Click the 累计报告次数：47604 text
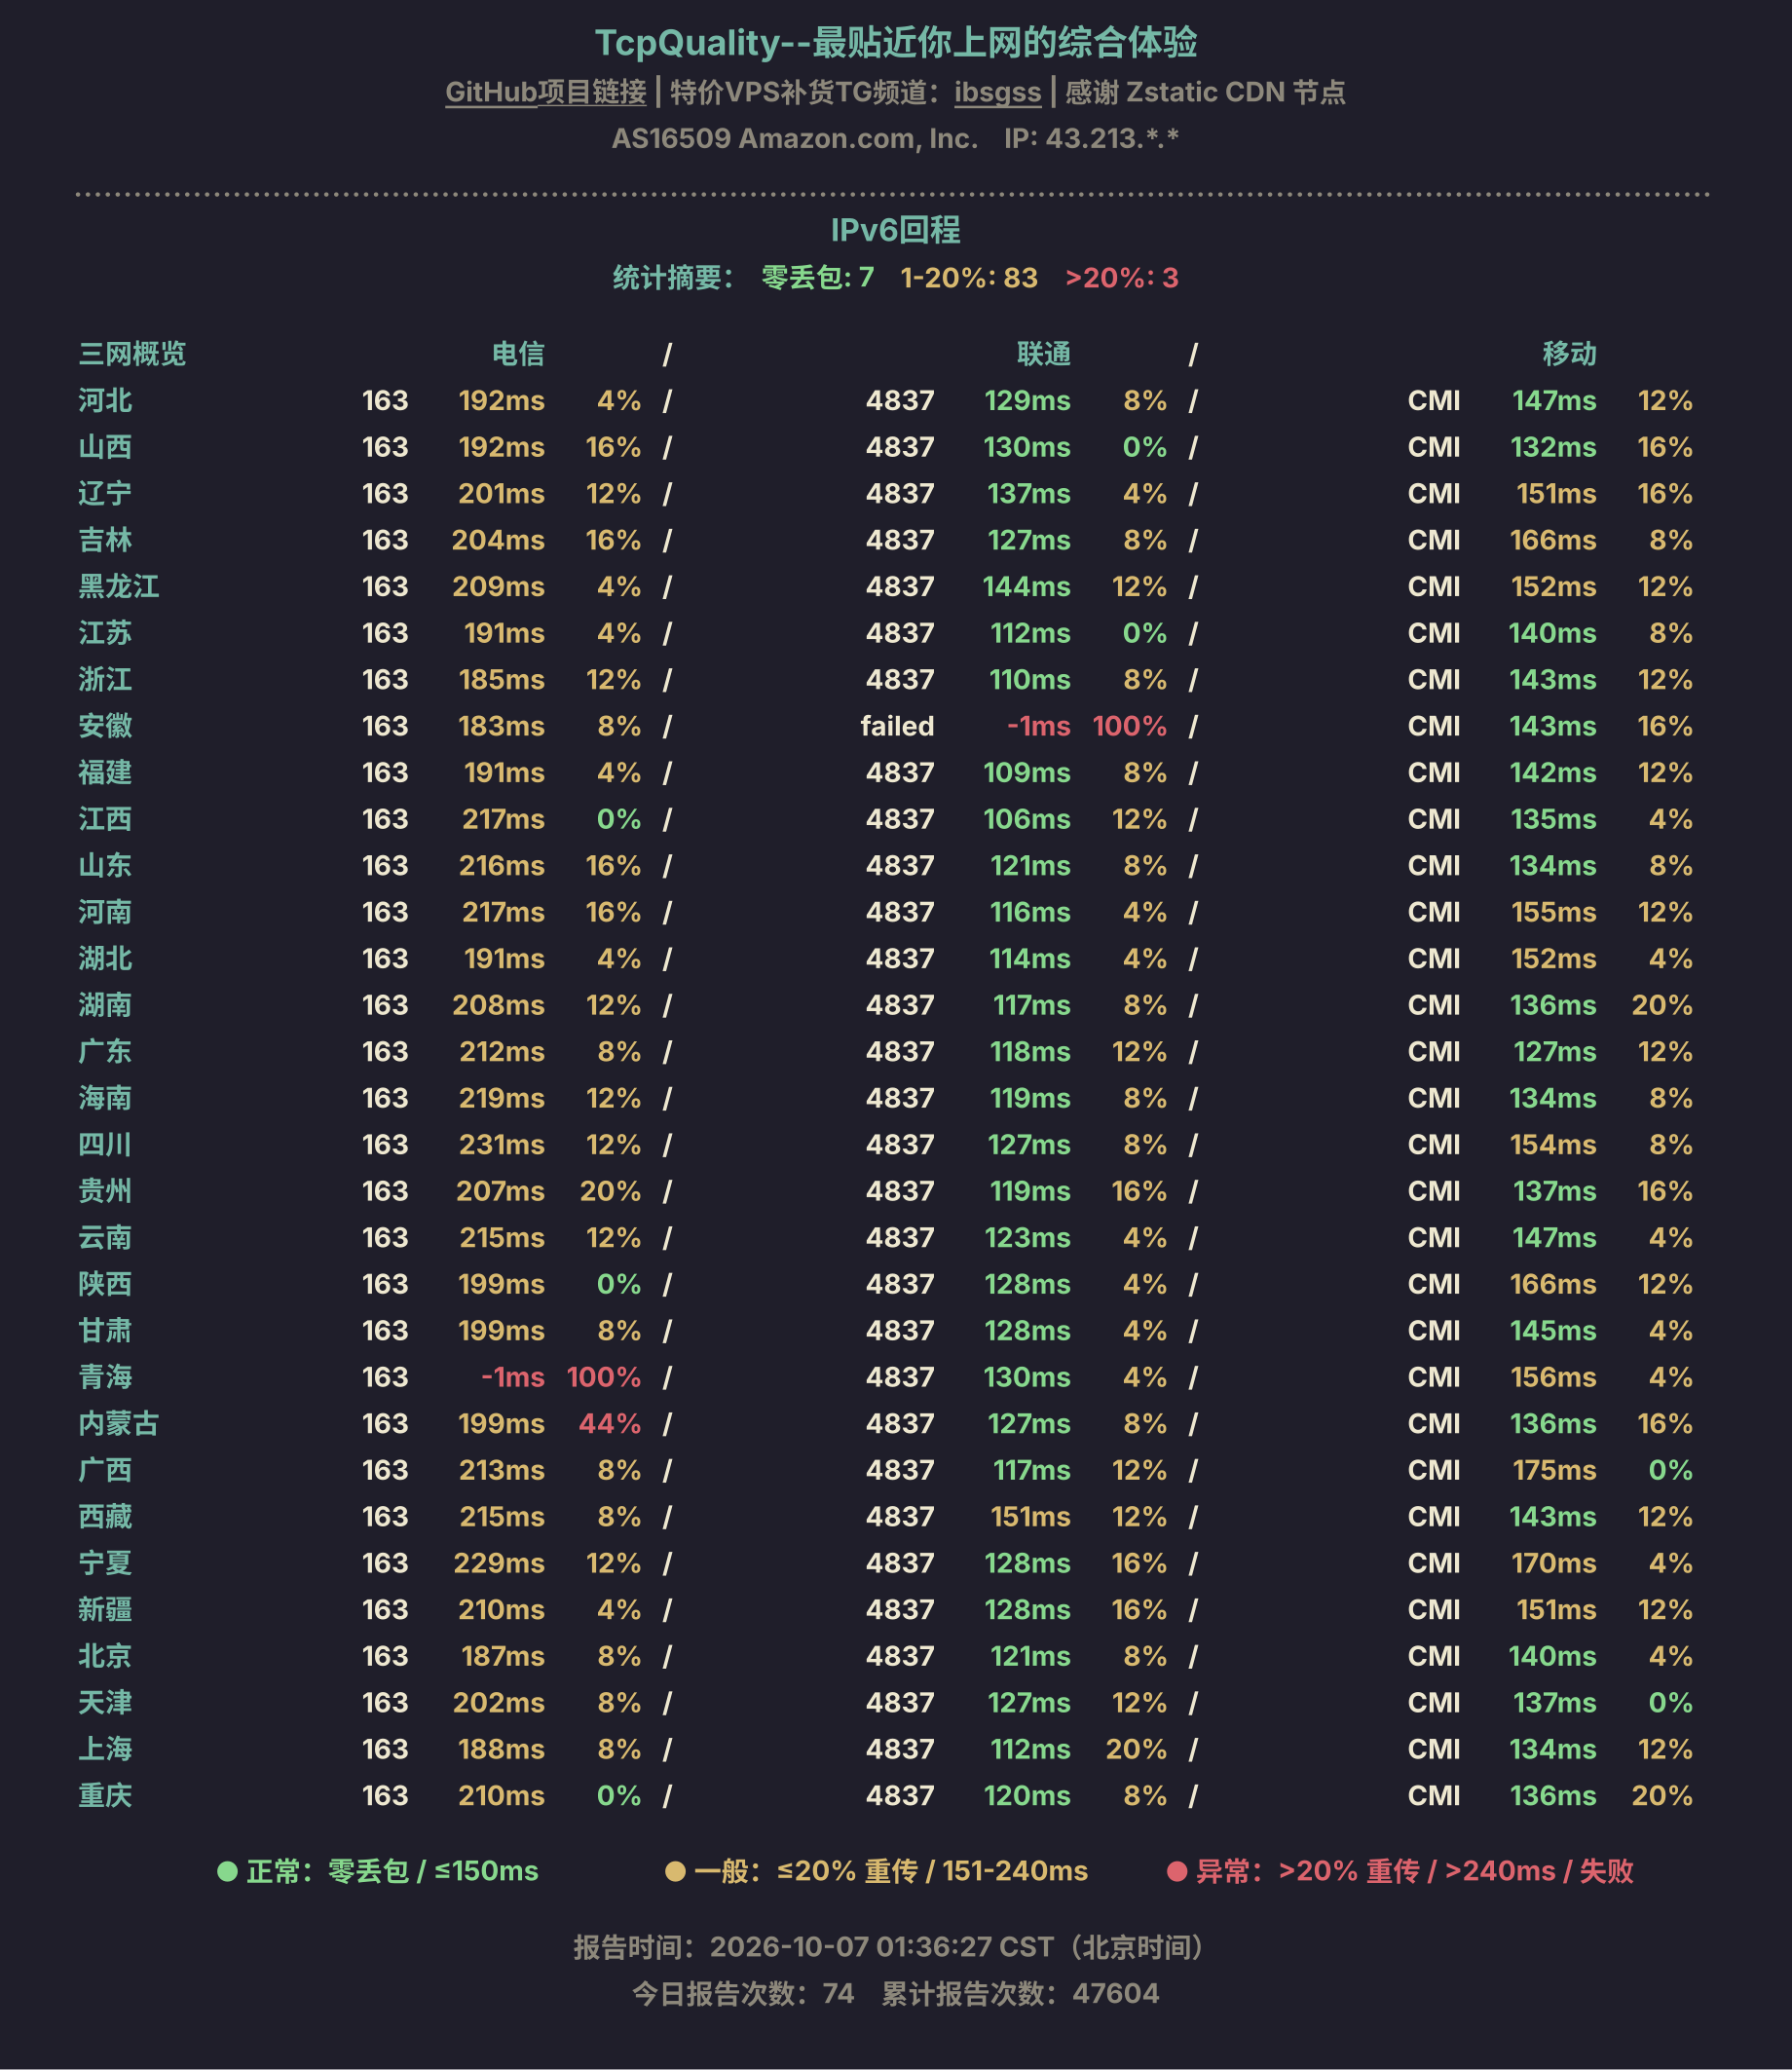The width and height of the screenshot is (1792, 2070). (x=1020, y=1994)
